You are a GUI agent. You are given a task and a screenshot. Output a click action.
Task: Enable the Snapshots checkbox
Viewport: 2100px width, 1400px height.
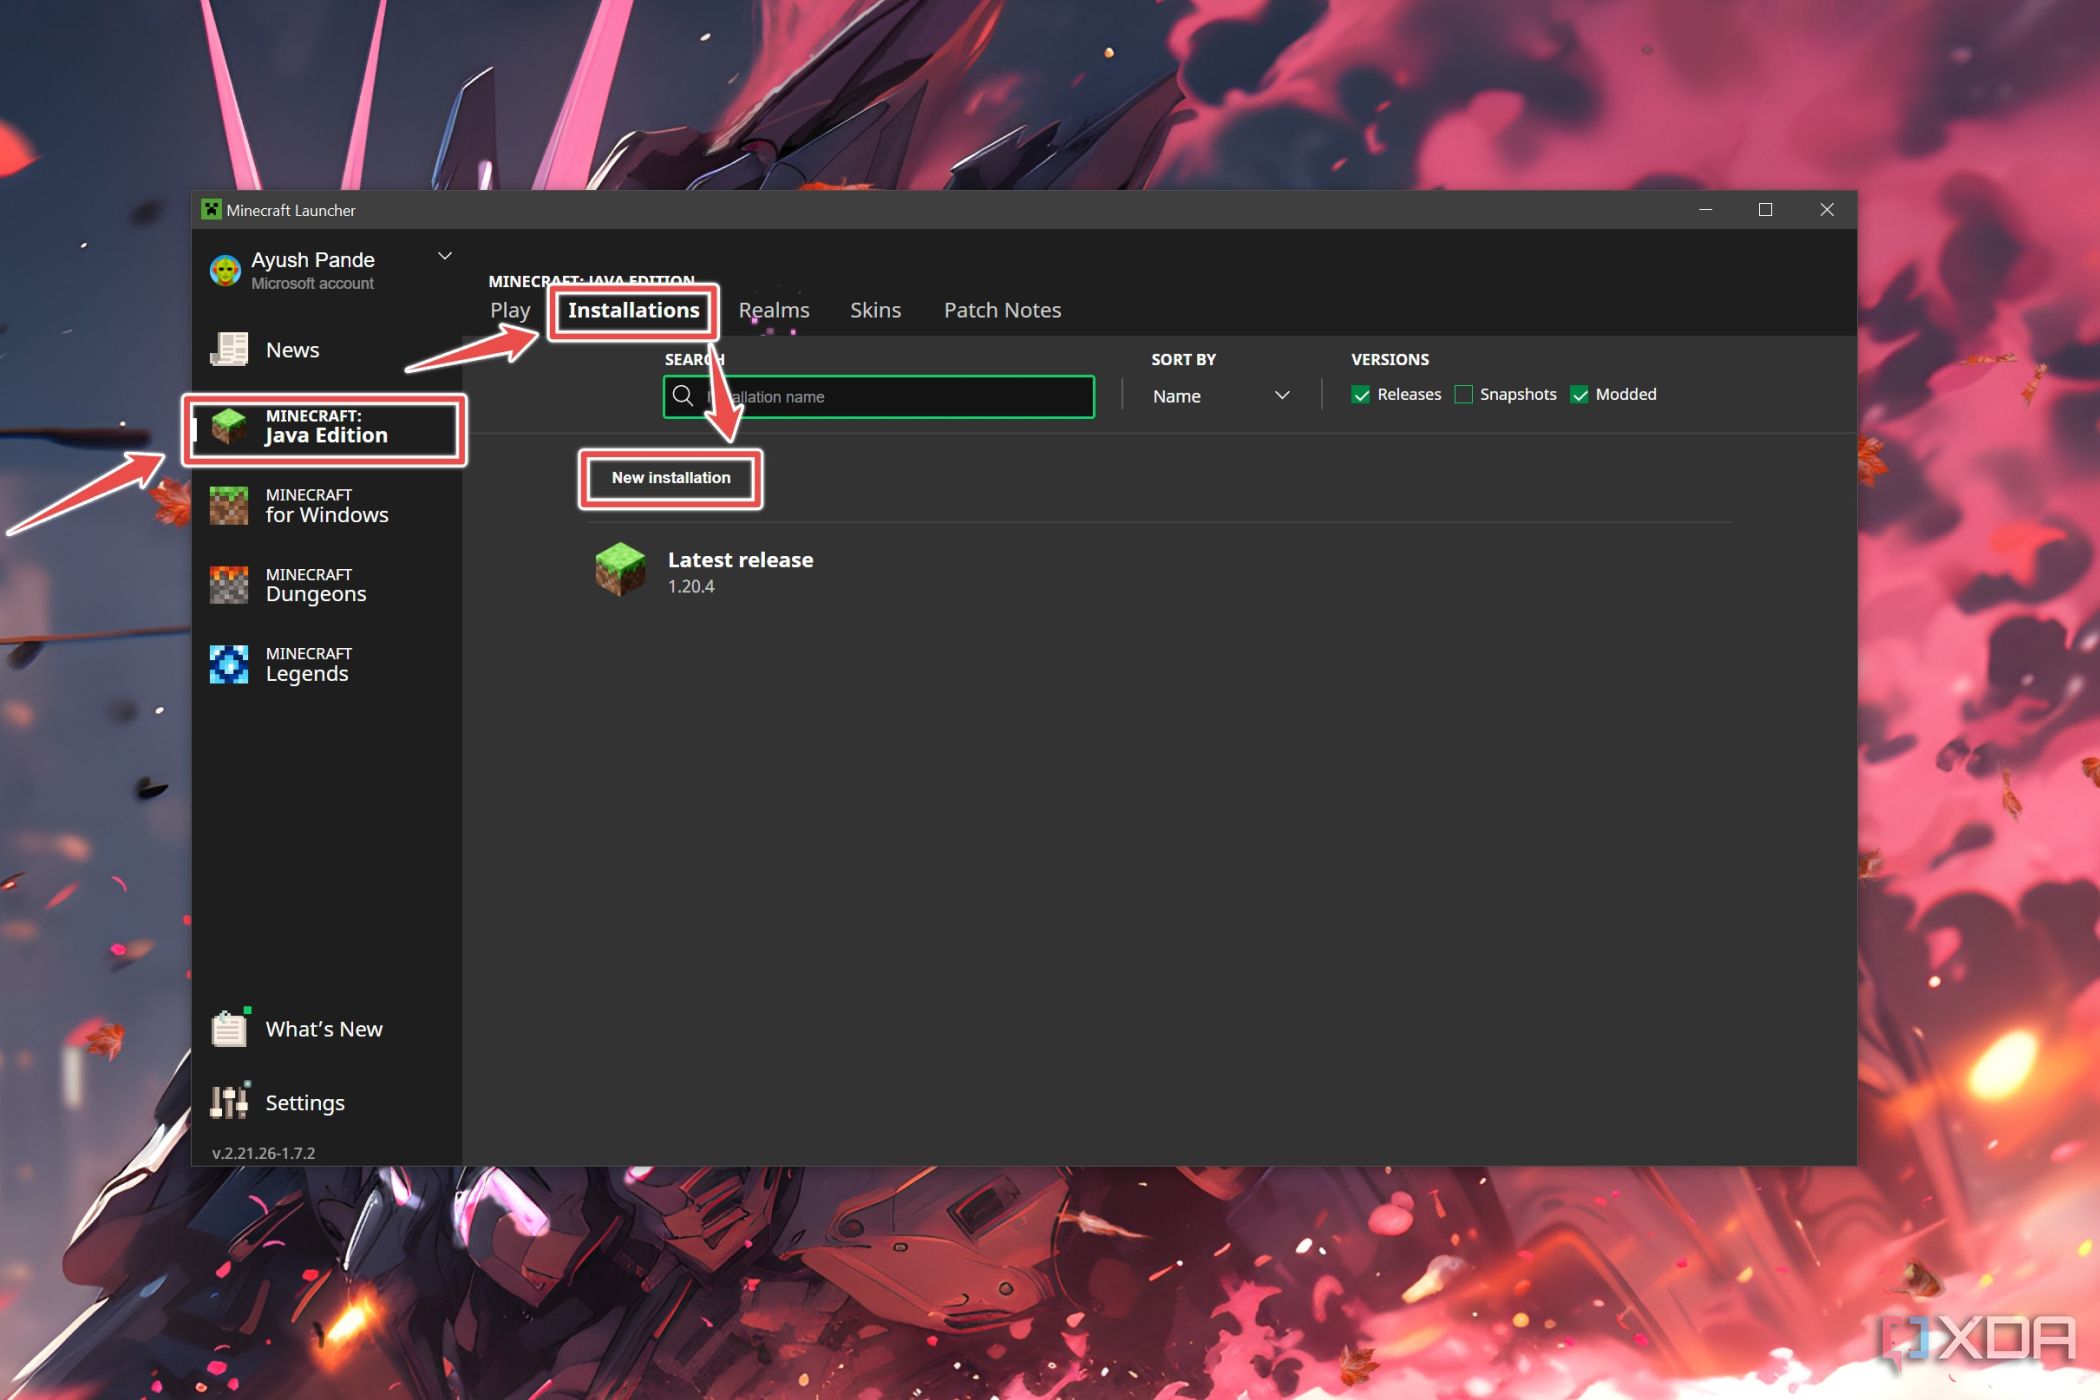[1463, 395]
